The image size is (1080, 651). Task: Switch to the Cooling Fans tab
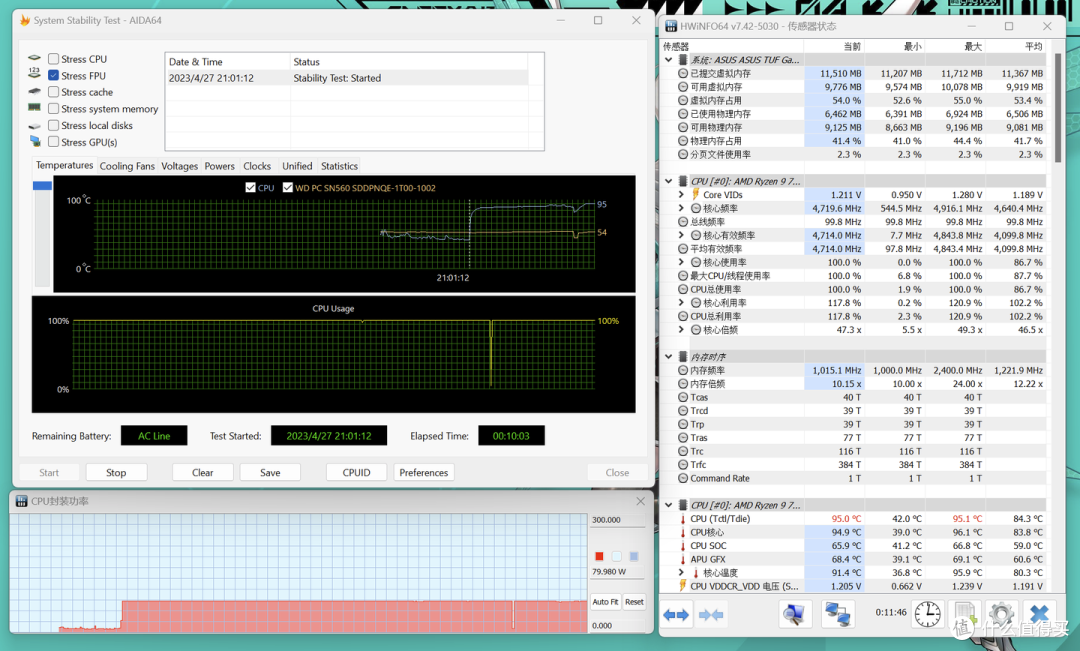[127, 166]
